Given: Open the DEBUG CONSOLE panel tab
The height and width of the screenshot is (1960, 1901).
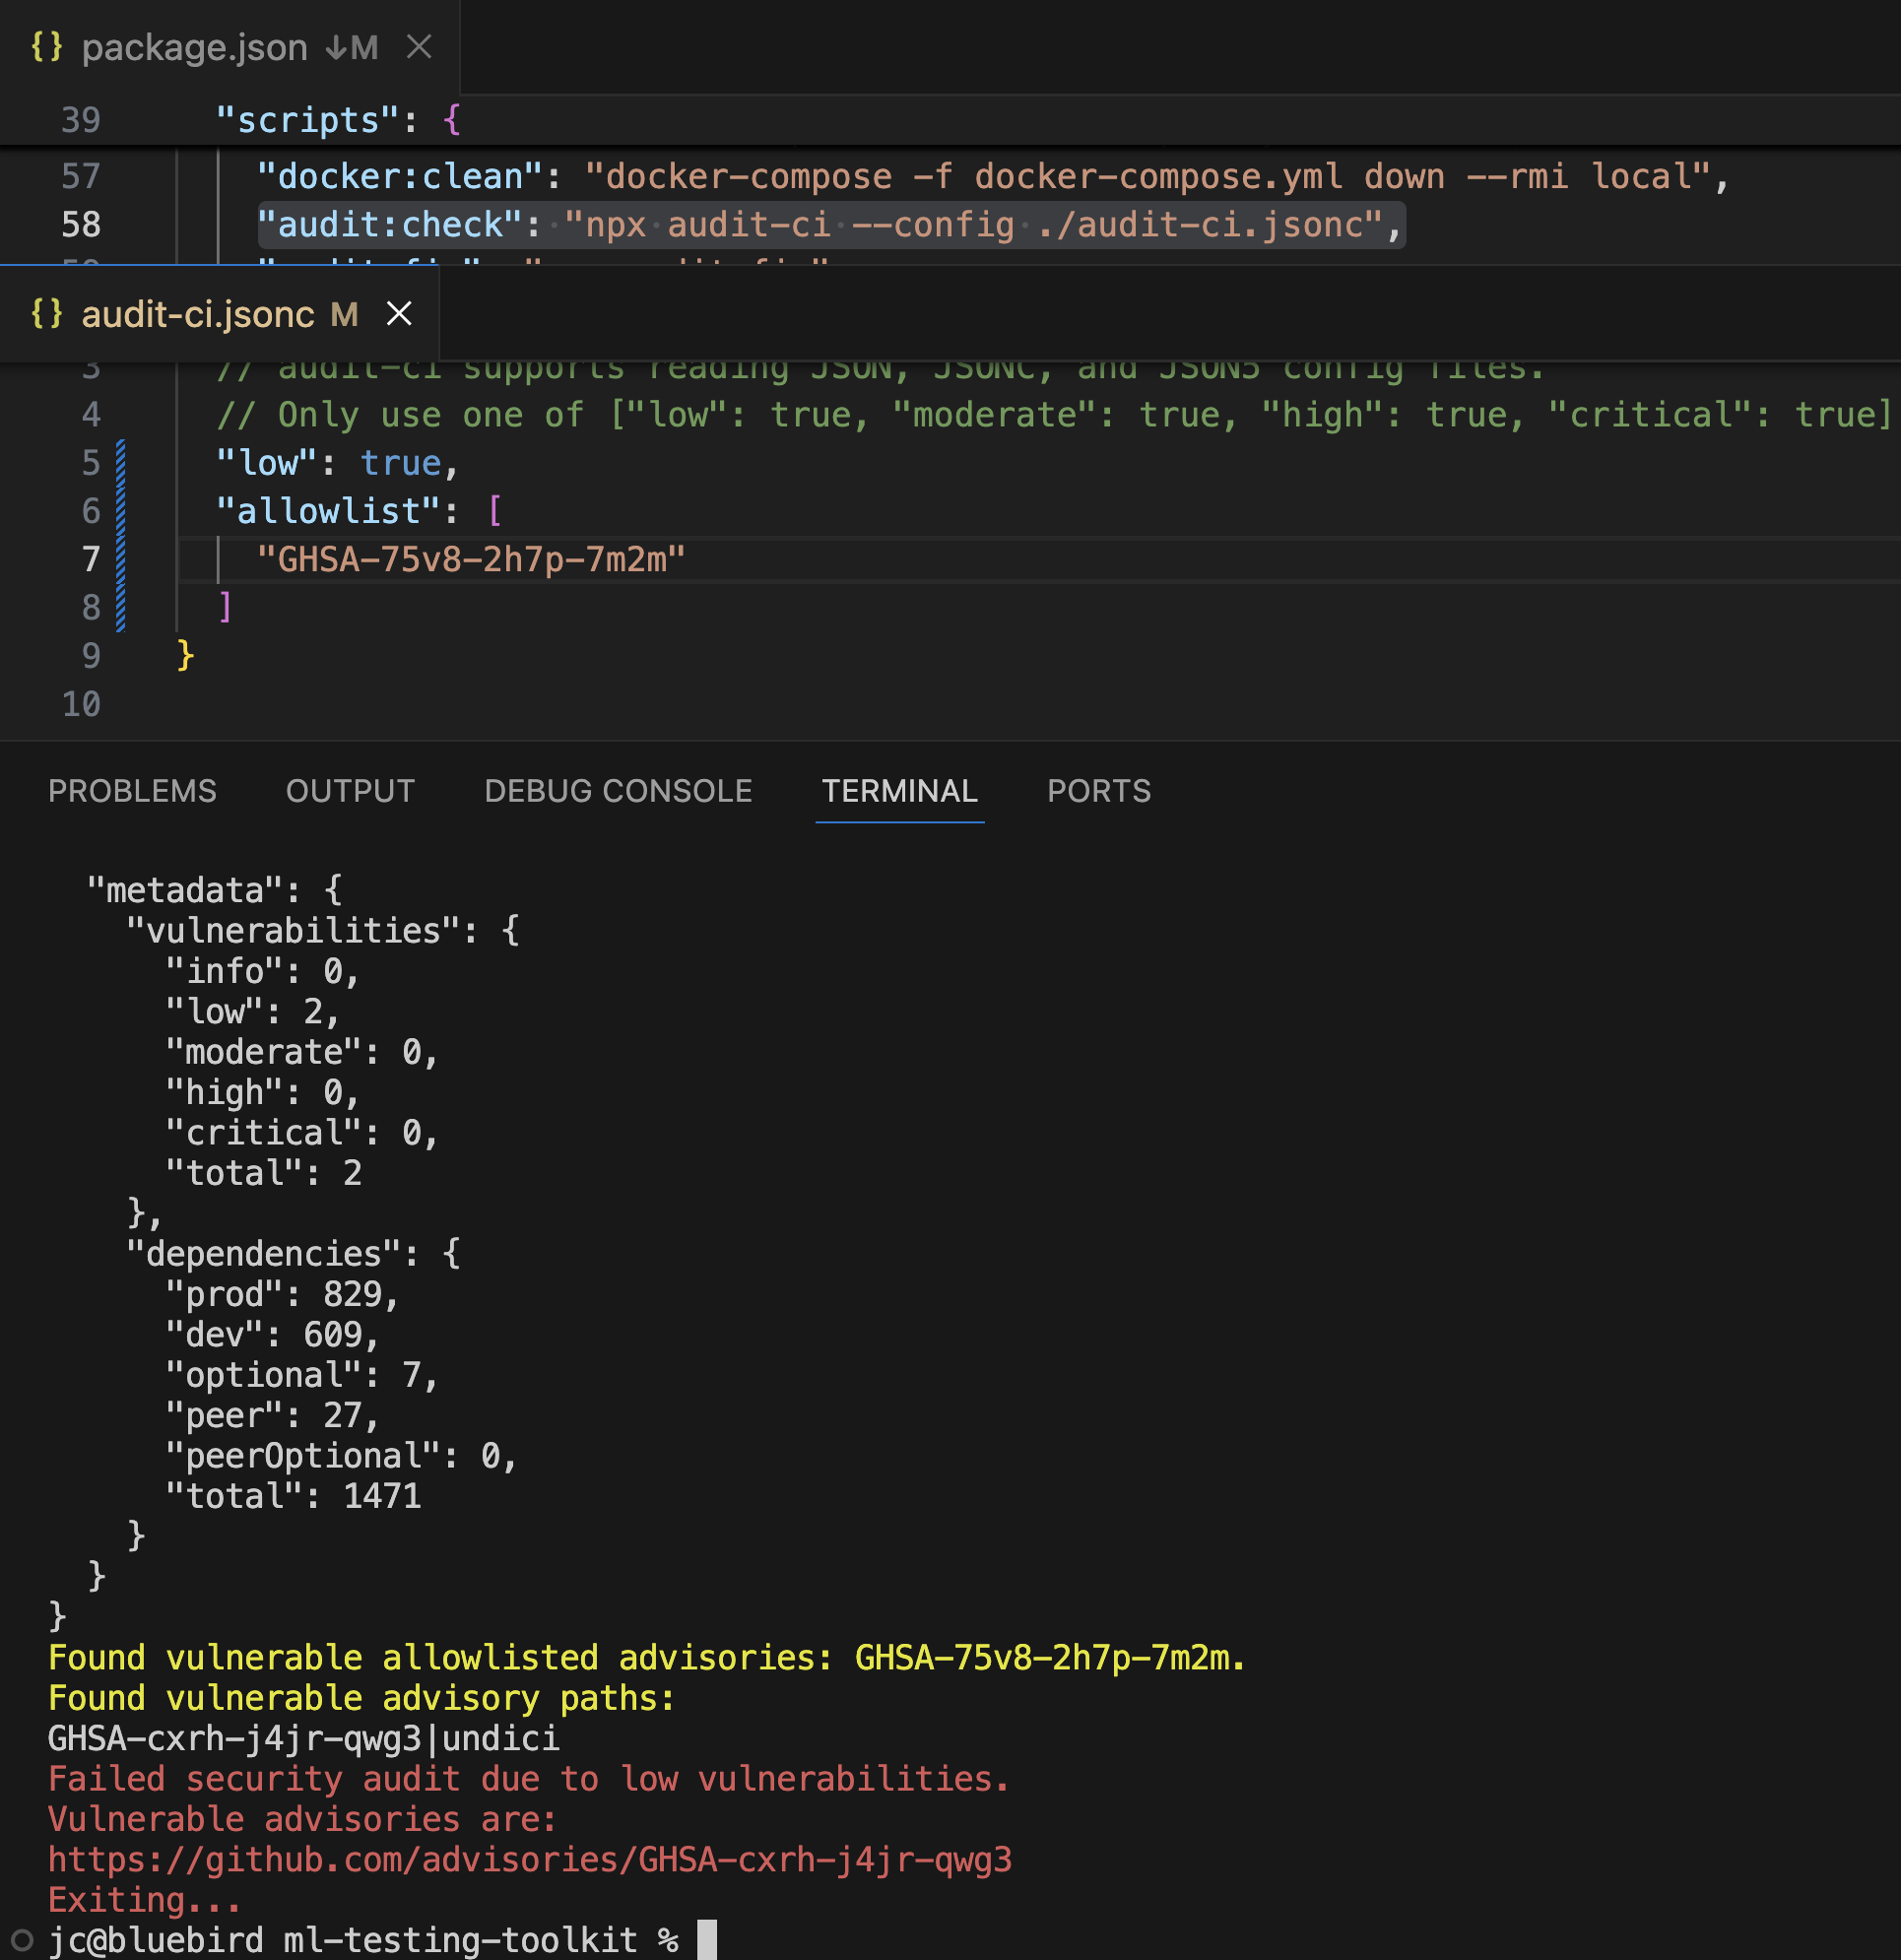Looking at the screenshot, I should [618, 791].
